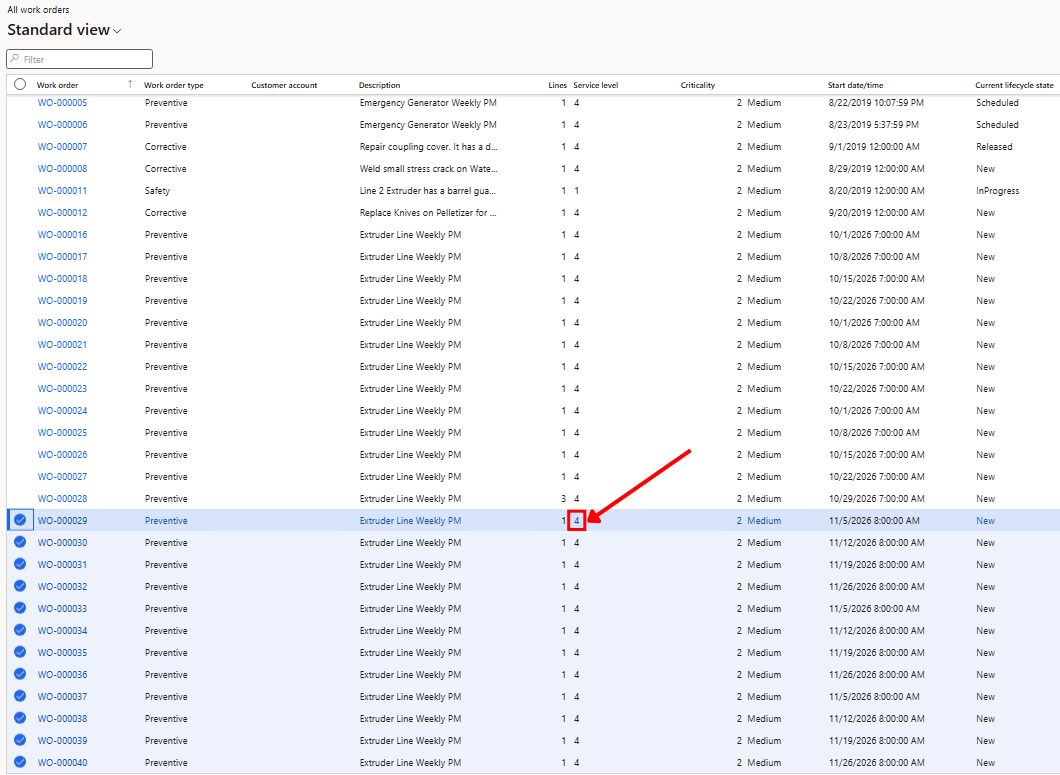The width and height of the screenshot is (1060, 775).
Task: Open the Customer account column header
Action: pyautogui.click(x=284, y=85)
